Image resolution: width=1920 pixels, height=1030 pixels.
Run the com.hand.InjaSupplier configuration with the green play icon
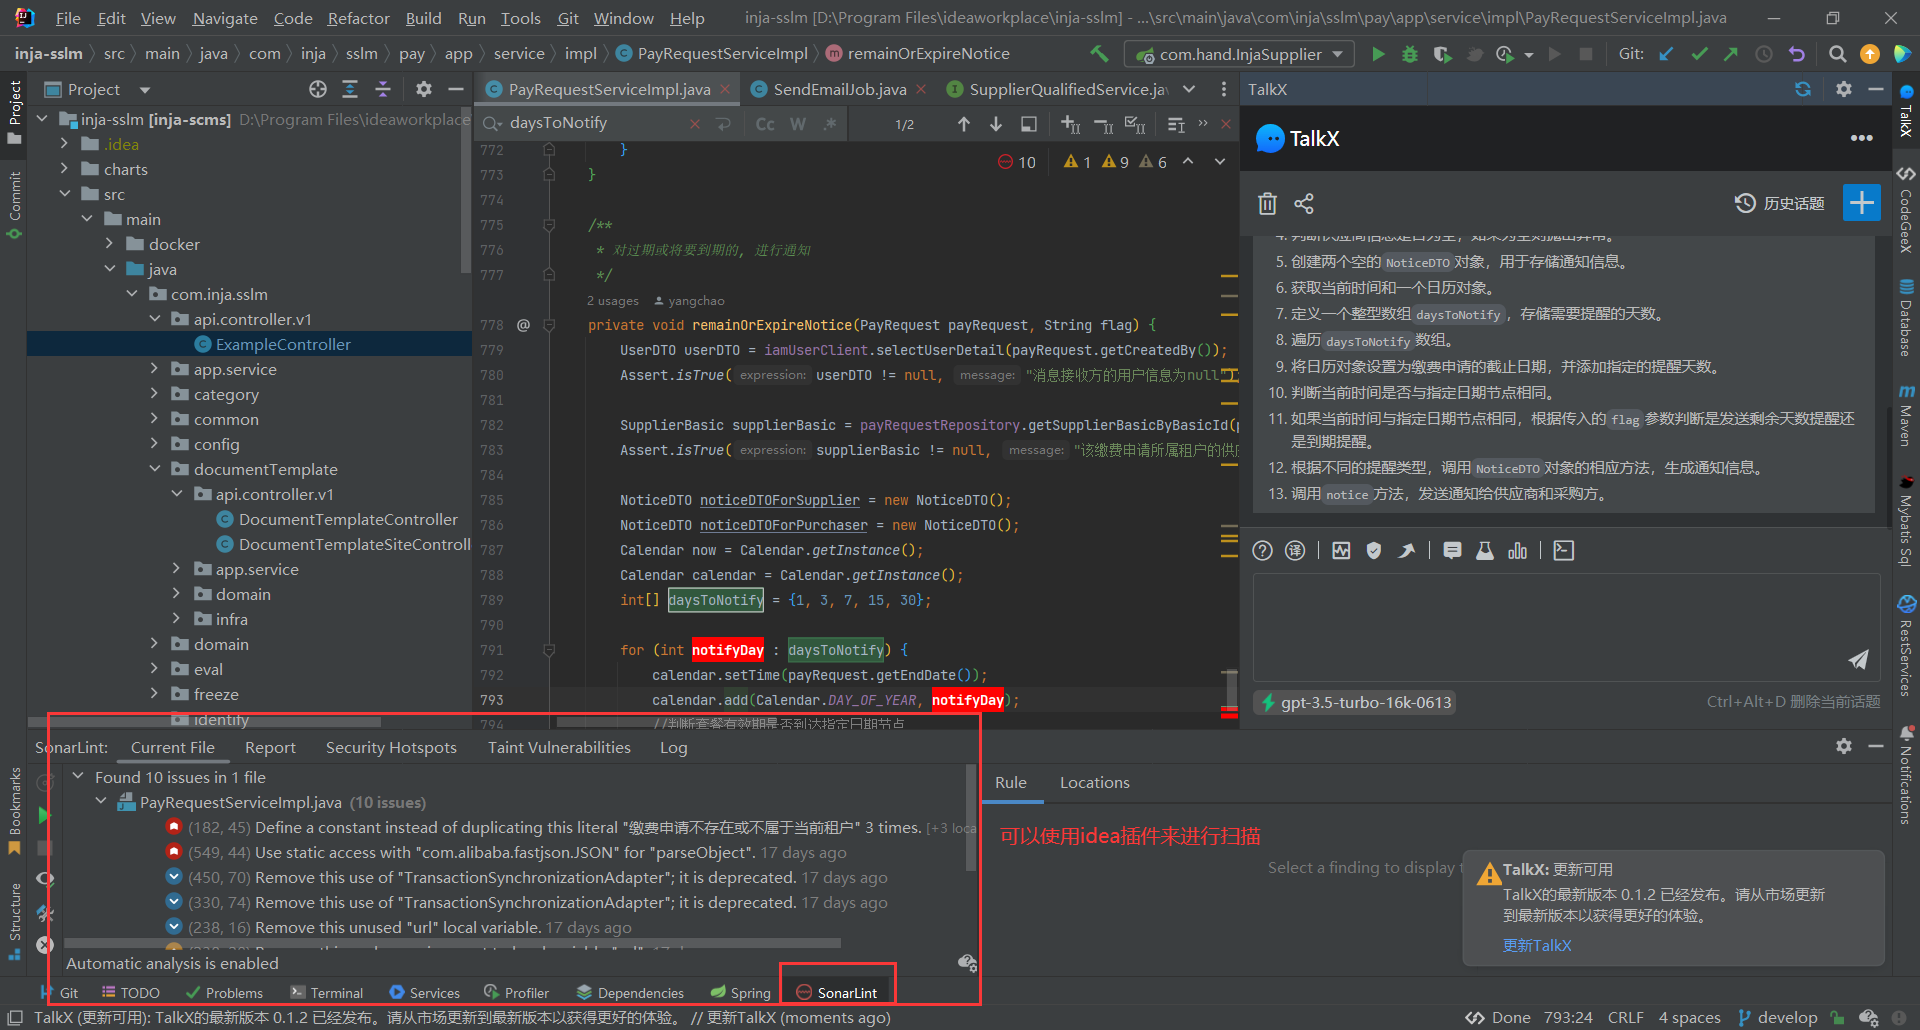tap(1378, 54)
